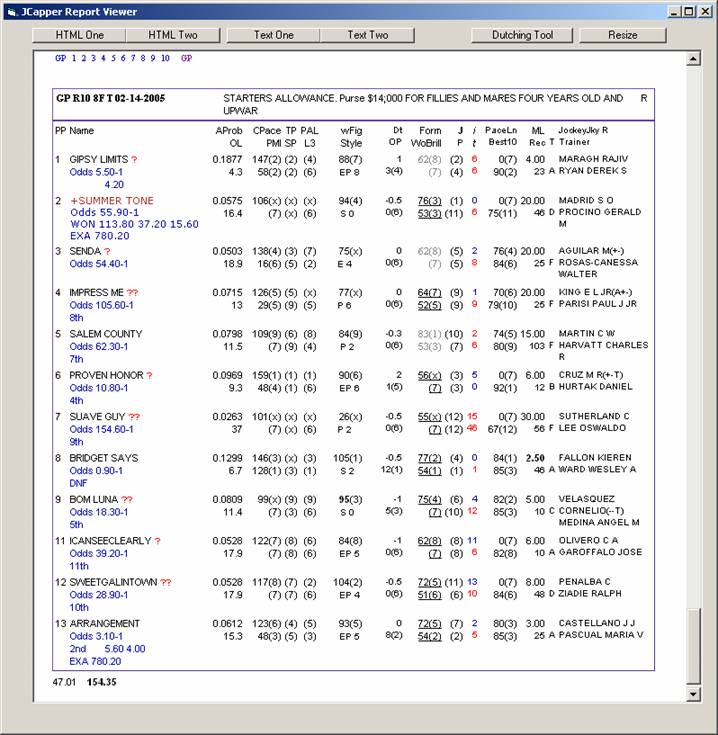Select horse BOM LUNA

(x=93, y=499)
